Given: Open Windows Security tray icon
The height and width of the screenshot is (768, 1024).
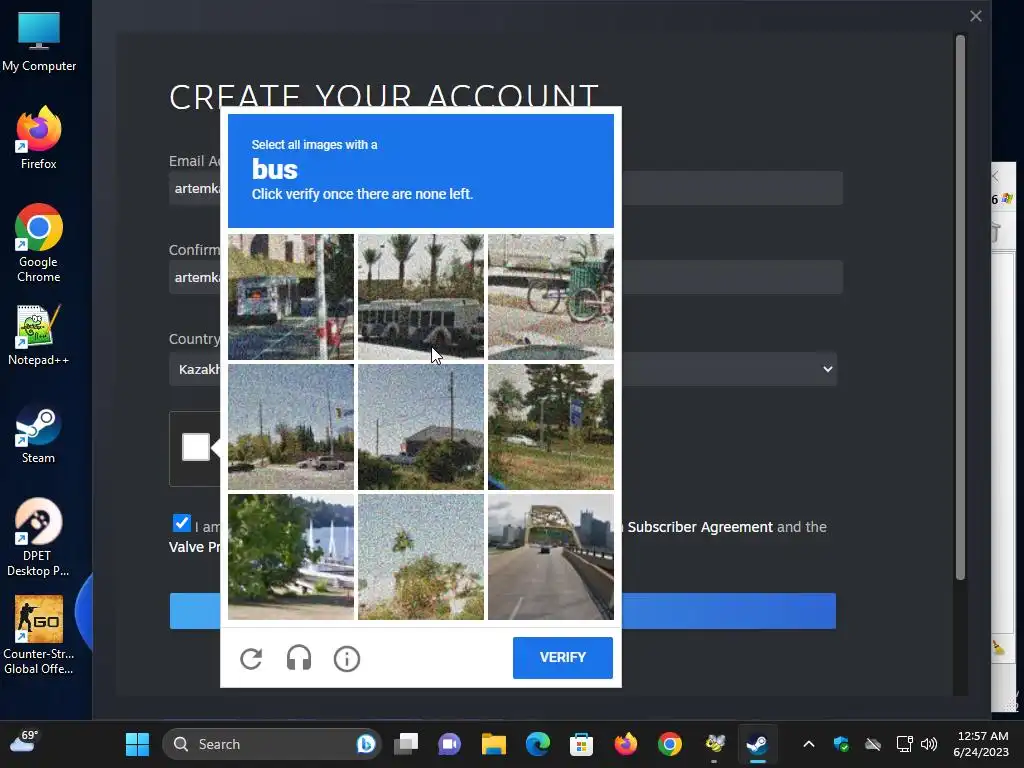Looking at the screenshot, I should (x=841, y=744).
